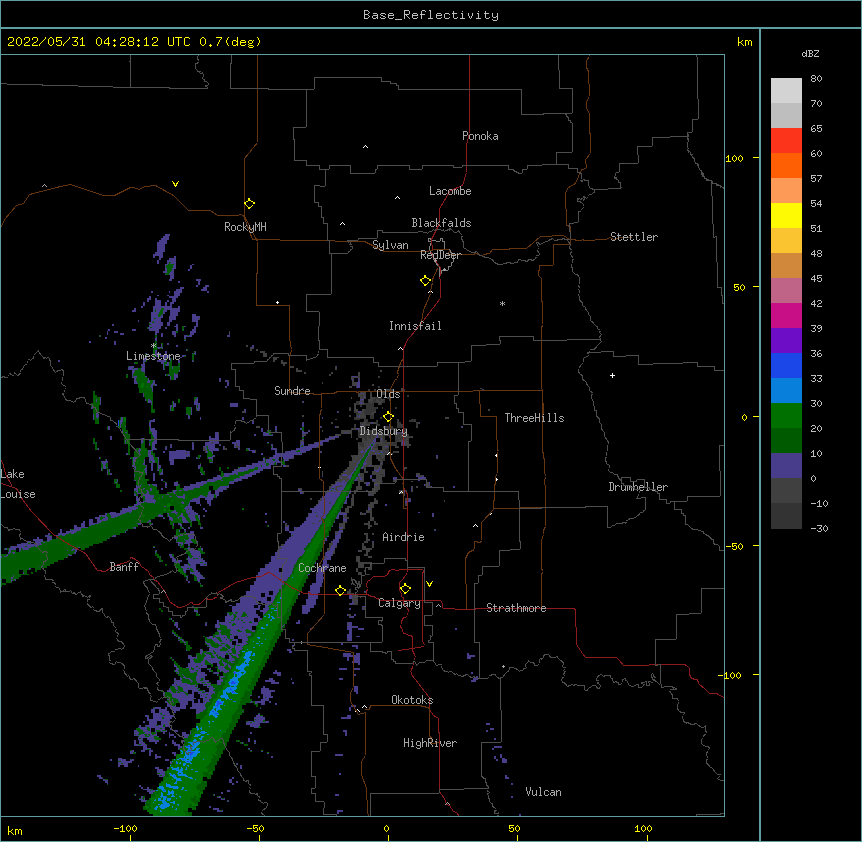Click the -100 tick label on the bottom axis
The height and width of the screenshot is (842, 862).
(125, 828)
